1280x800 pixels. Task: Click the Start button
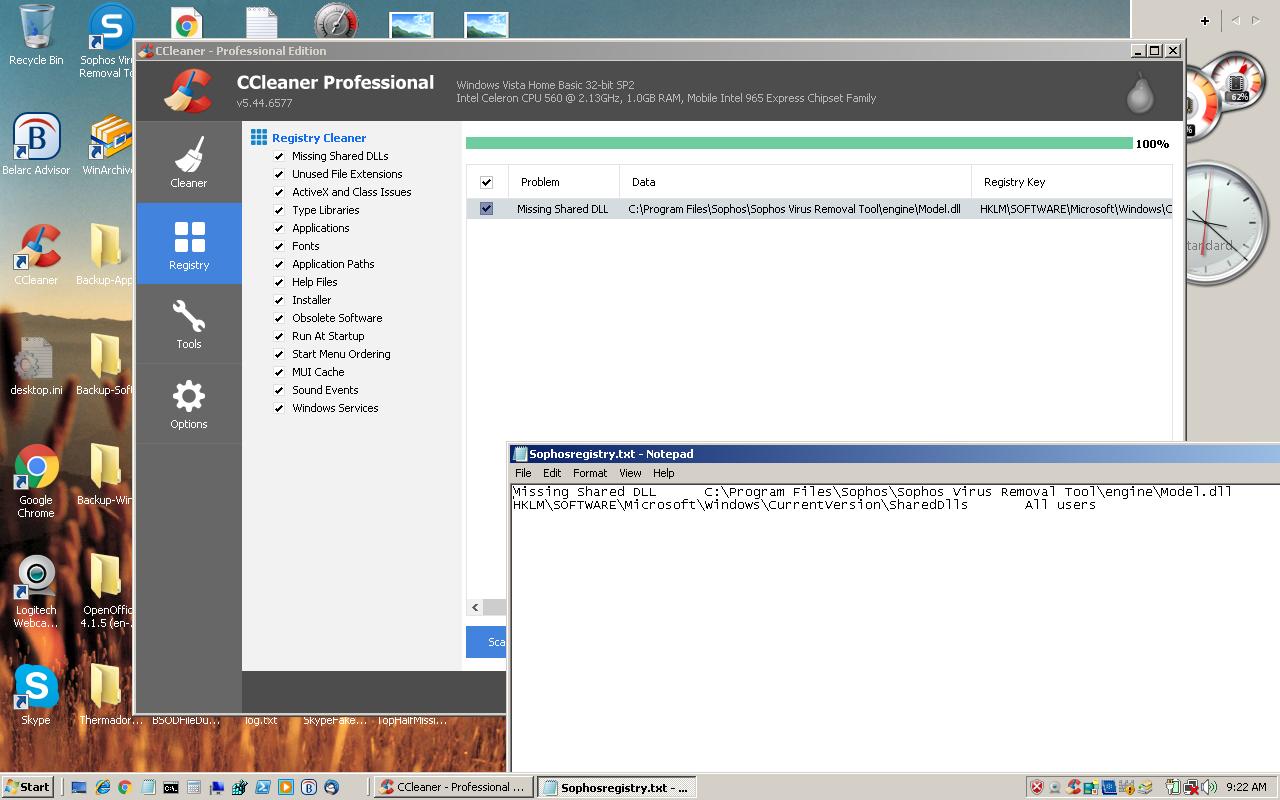[x=28, y=787]
